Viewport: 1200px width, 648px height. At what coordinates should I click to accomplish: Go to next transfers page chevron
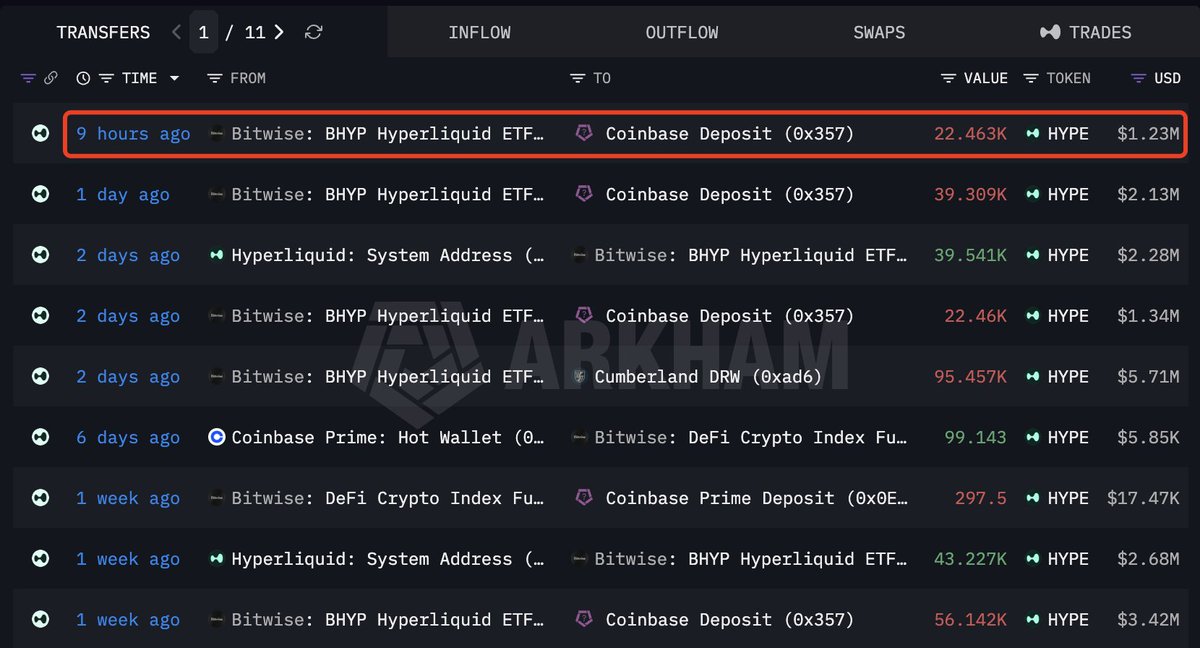(x=279, y=32)
